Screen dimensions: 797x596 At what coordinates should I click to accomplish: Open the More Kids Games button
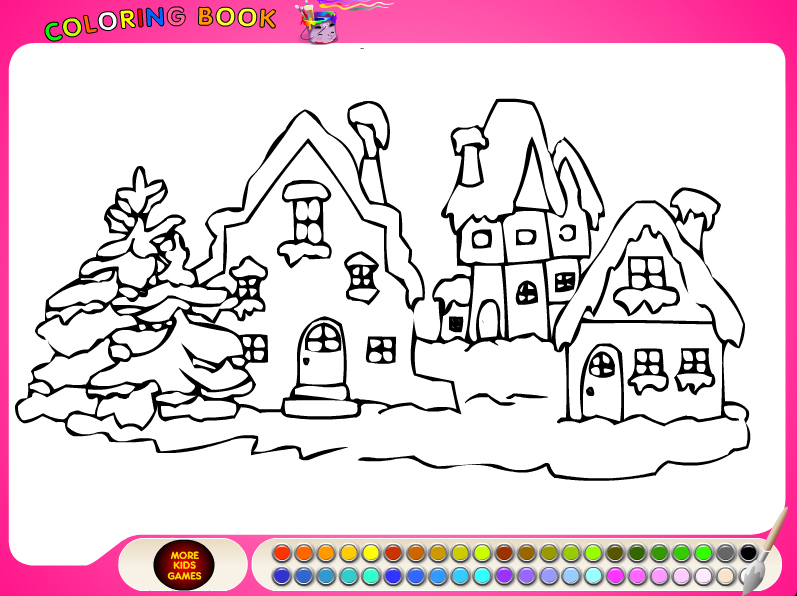[x=184, y=565]
